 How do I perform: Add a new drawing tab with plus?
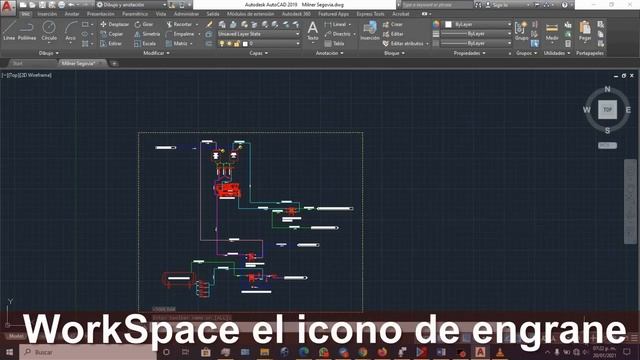tap(114, 63)
